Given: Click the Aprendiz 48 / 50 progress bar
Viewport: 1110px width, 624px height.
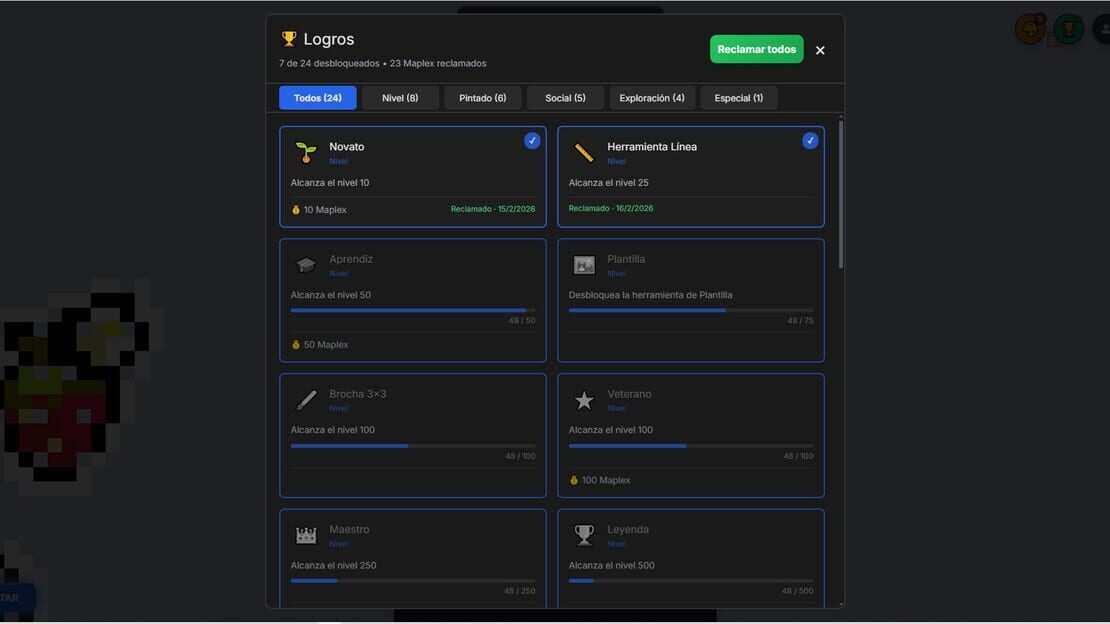Looking at the screenshot, I should tap(413, 310).
